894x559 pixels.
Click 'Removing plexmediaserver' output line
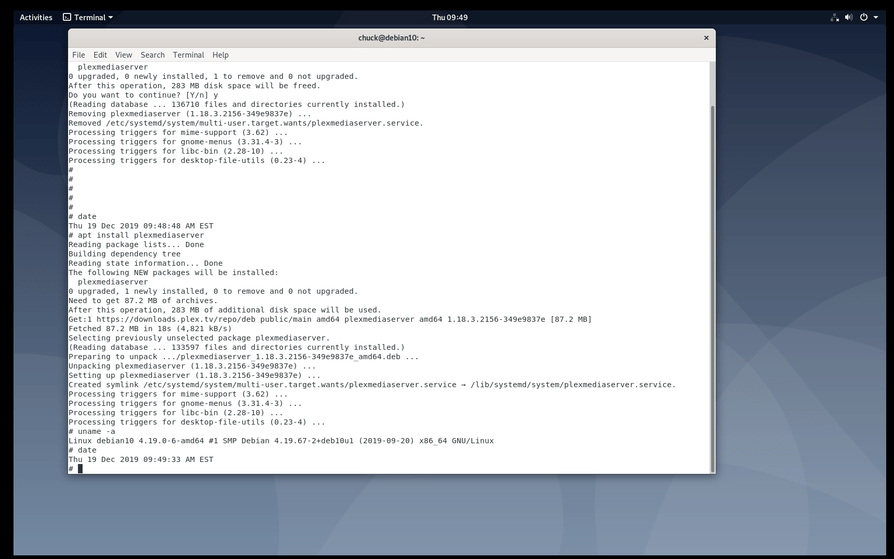(x=192, y=114)
